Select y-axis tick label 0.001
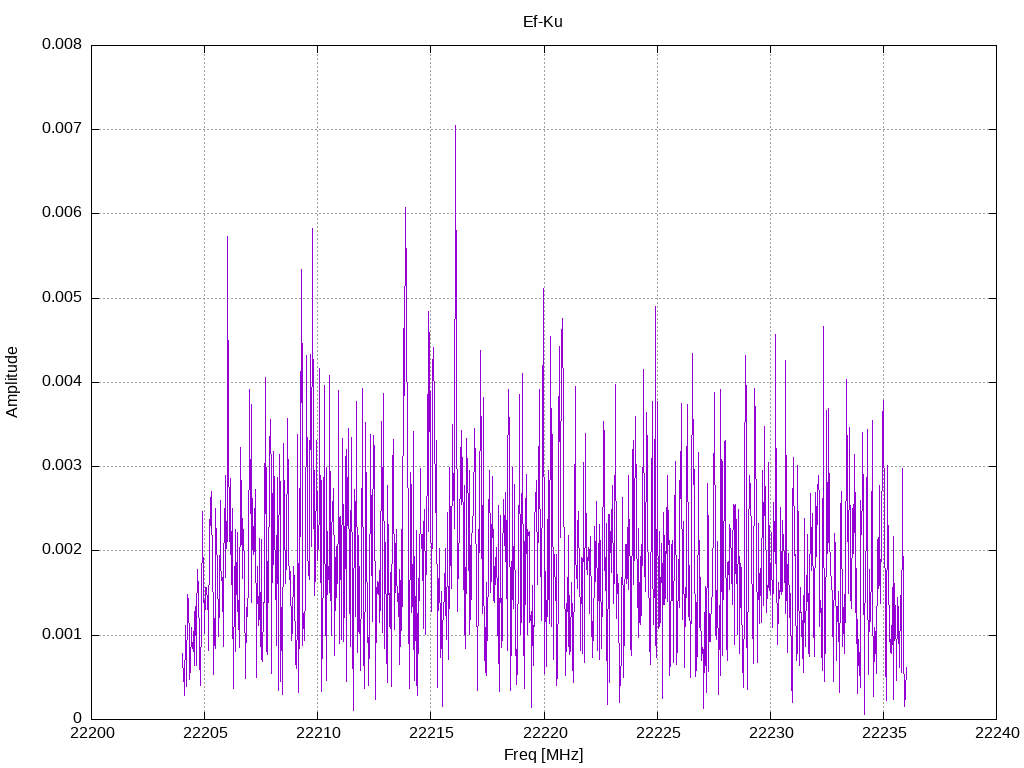The width and height of the screenshot is (1024, 768). (x=62, y=635)
